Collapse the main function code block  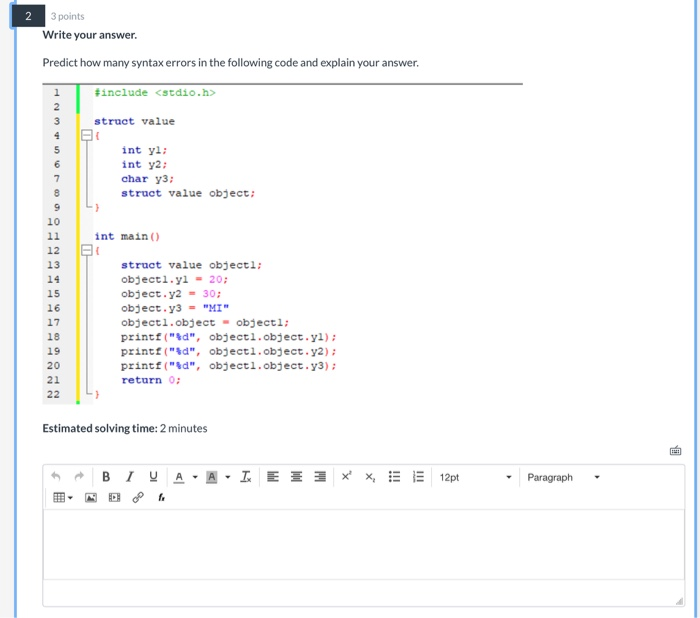pos(87,250)
